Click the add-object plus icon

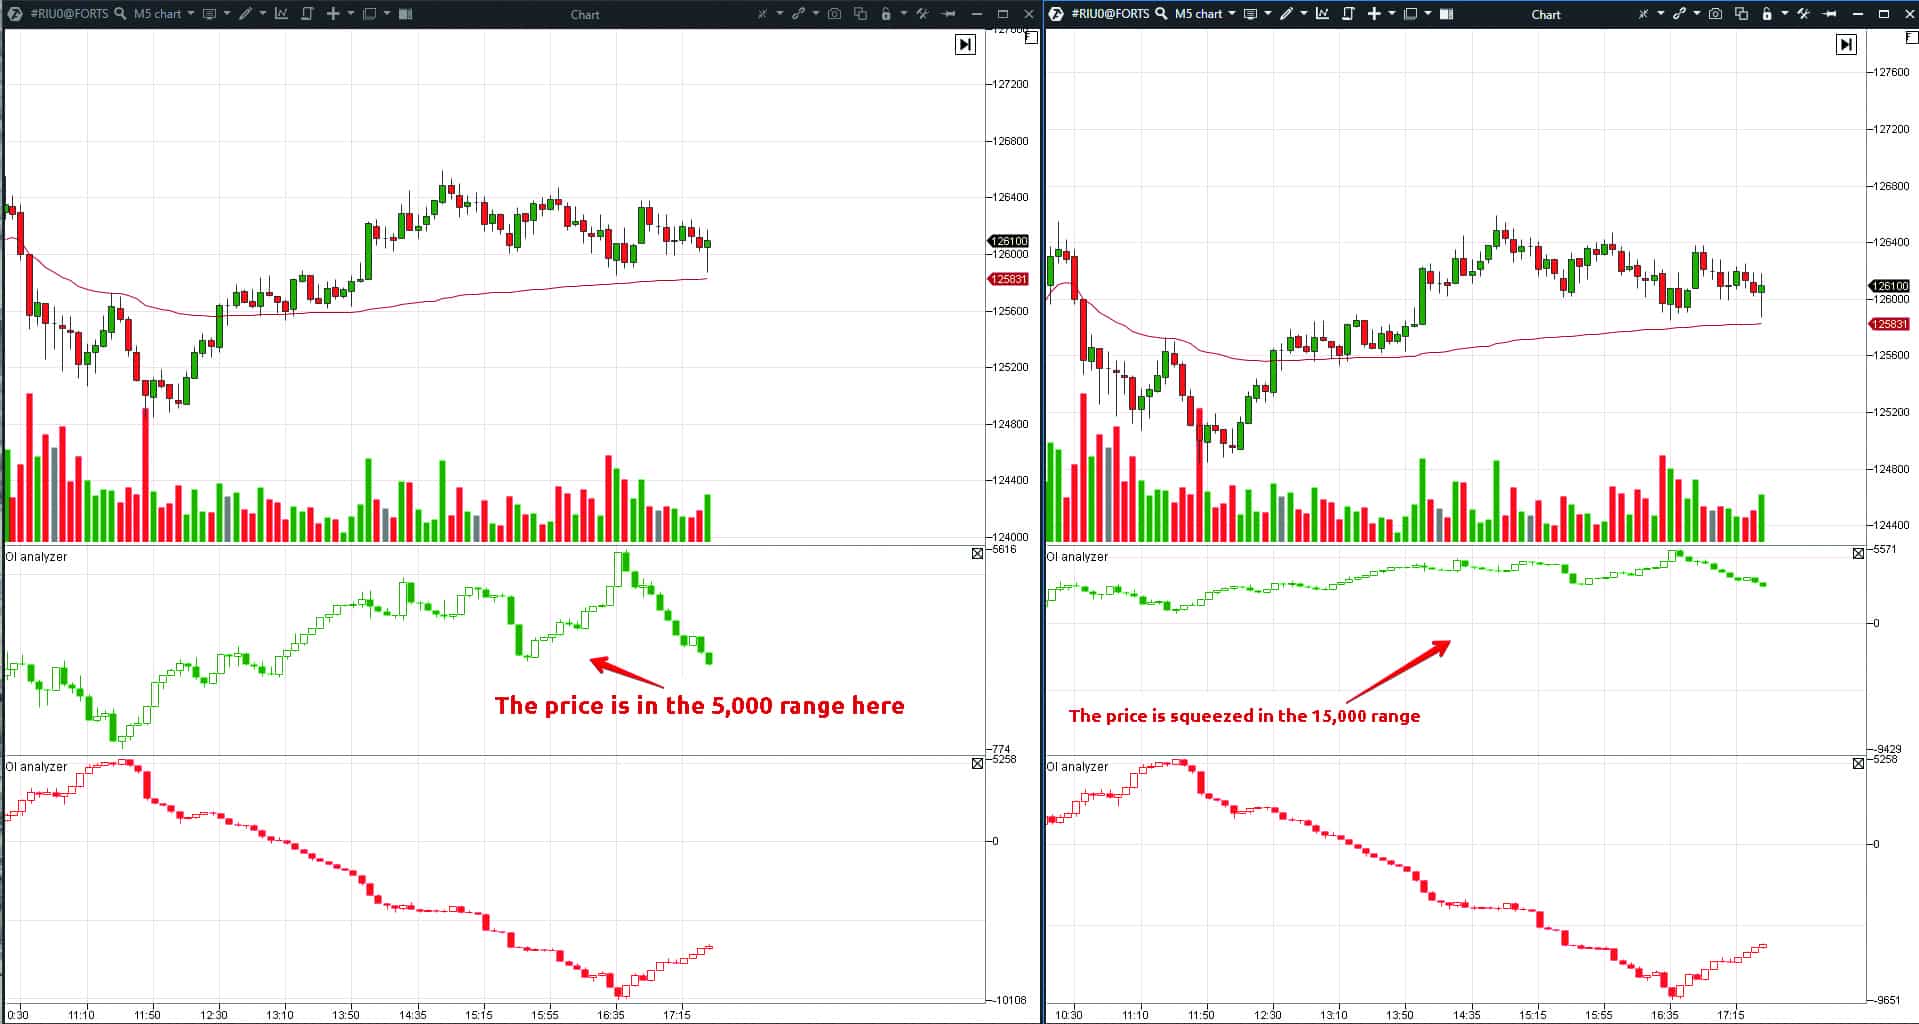click(334, 14)
